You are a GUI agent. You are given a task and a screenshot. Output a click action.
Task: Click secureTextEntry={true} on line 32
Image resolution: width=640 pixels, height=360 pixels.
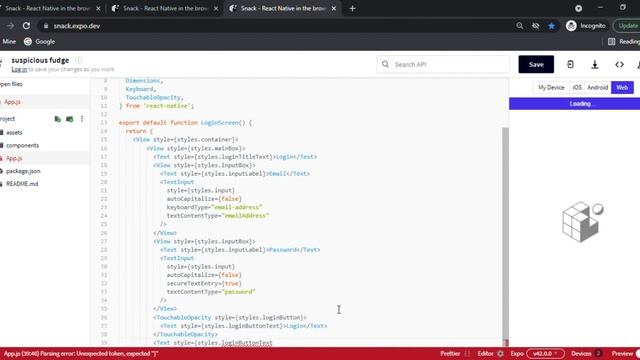[204, 283]
